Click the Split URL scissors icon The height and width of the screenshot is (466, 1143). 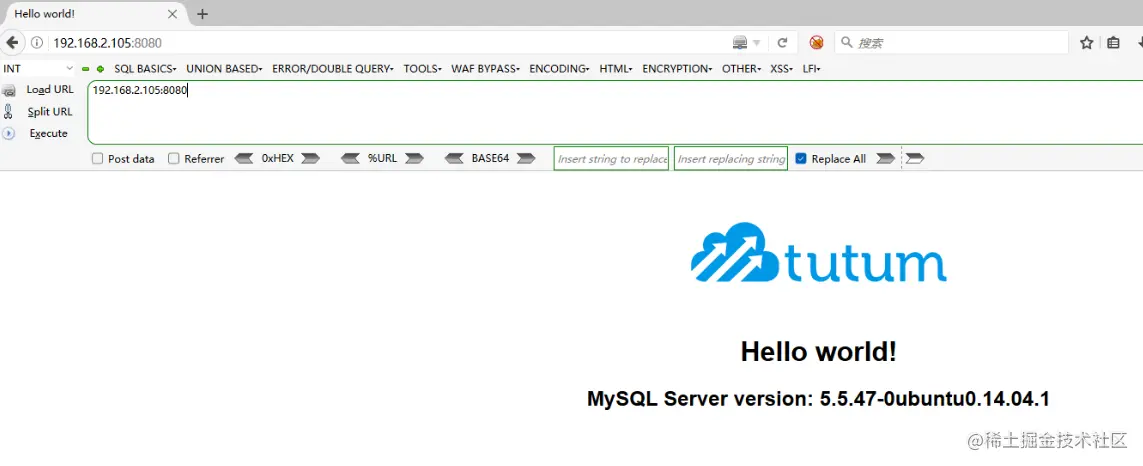pos(8,112)
